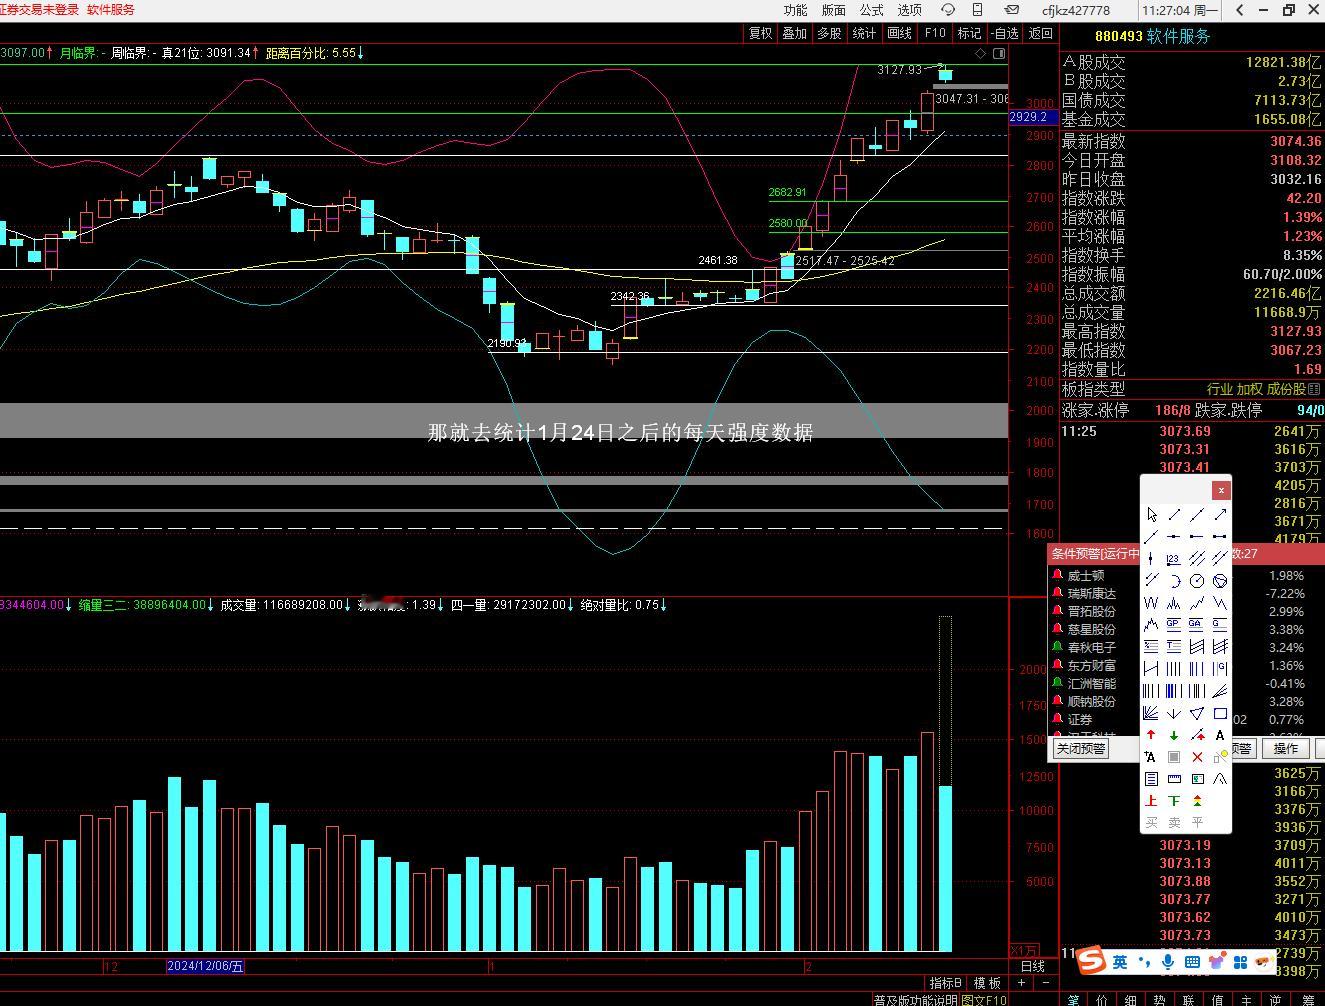This screenshot has height=1006, width=1325.
Task: Select the vertical cycle lines tool
Action: (1174, 668)
